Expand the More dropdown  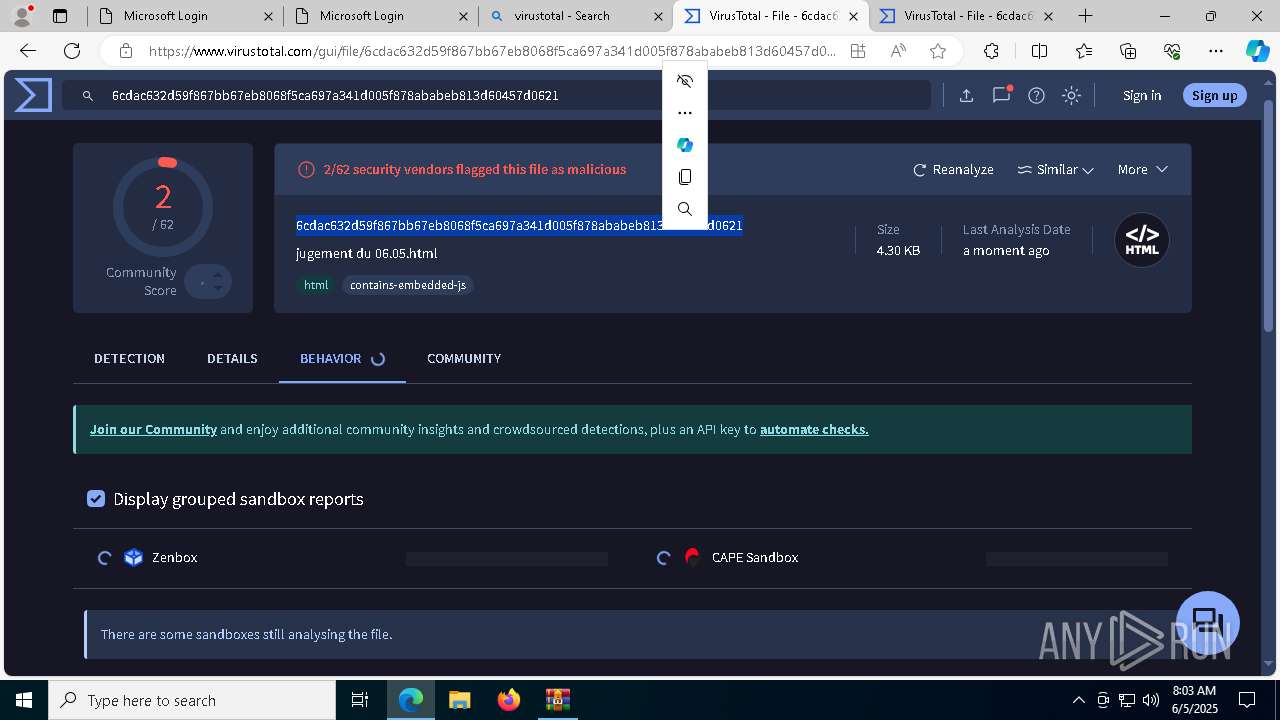(1142, 170)
